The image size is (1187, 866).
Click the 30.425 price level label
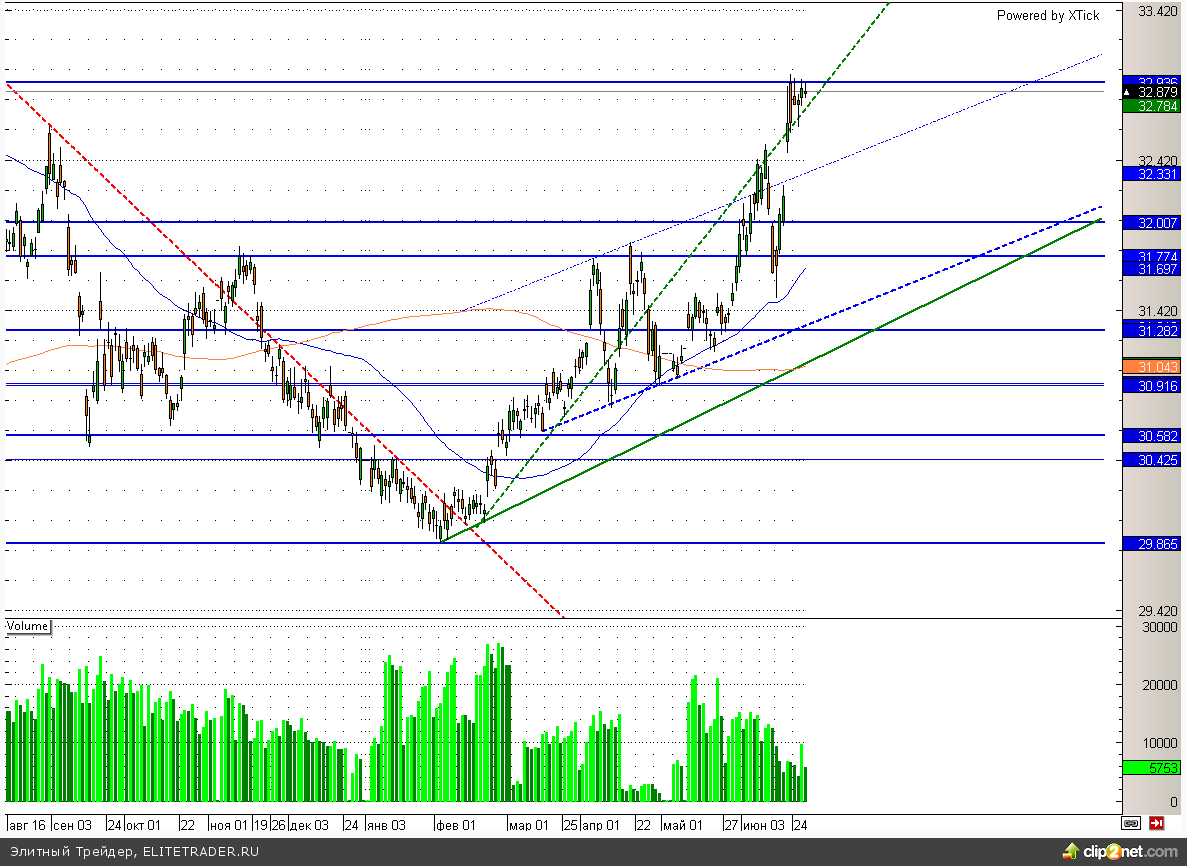(x=1151, y=460)
